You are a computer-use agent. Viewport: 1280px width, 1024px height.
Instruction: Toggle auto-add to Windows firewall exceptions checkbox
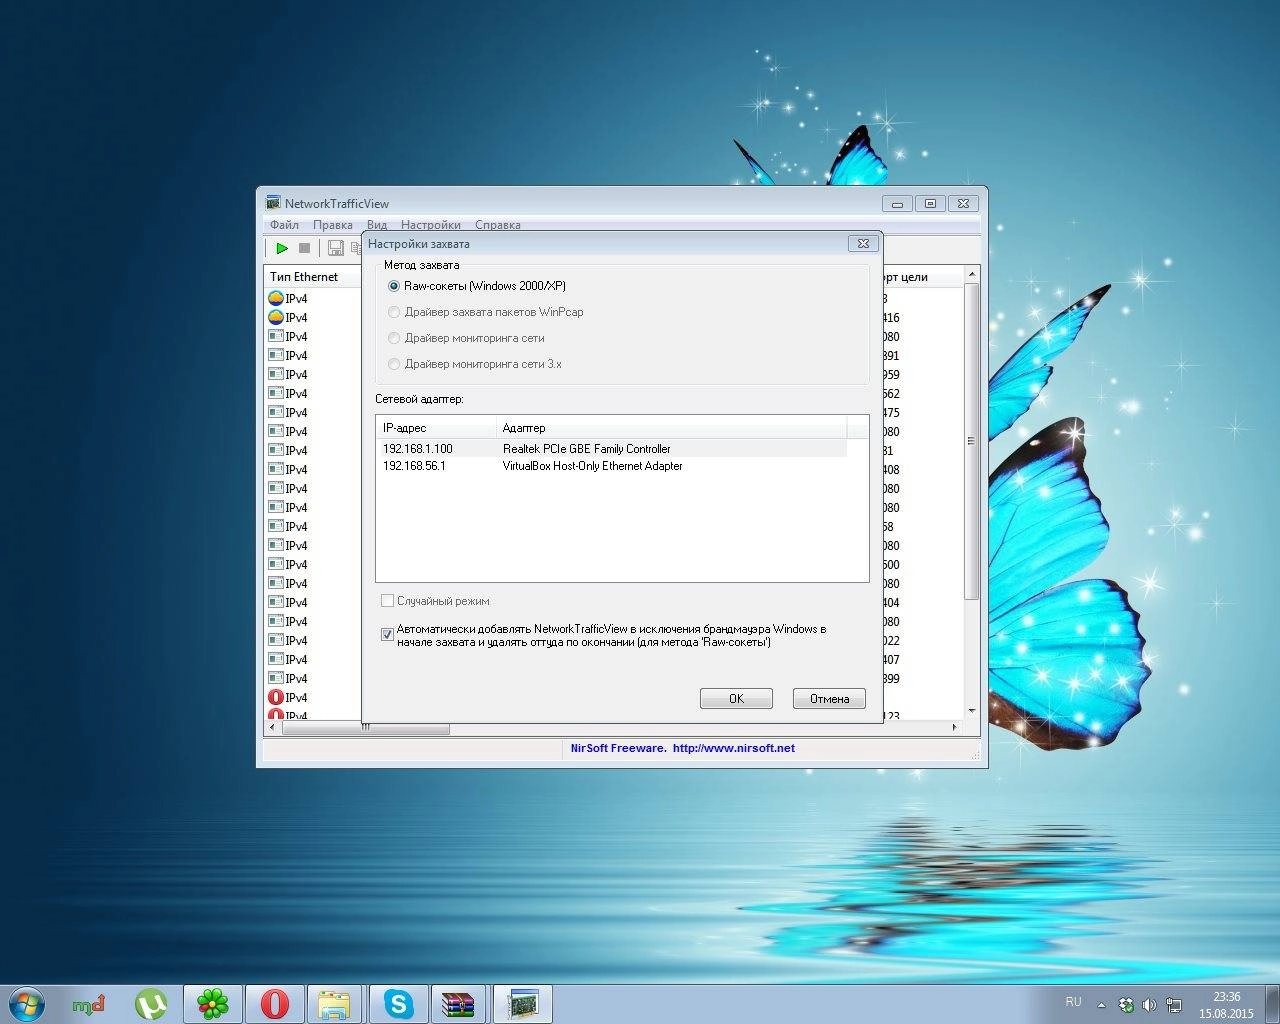pyautogui.click(x=387, y=635)
